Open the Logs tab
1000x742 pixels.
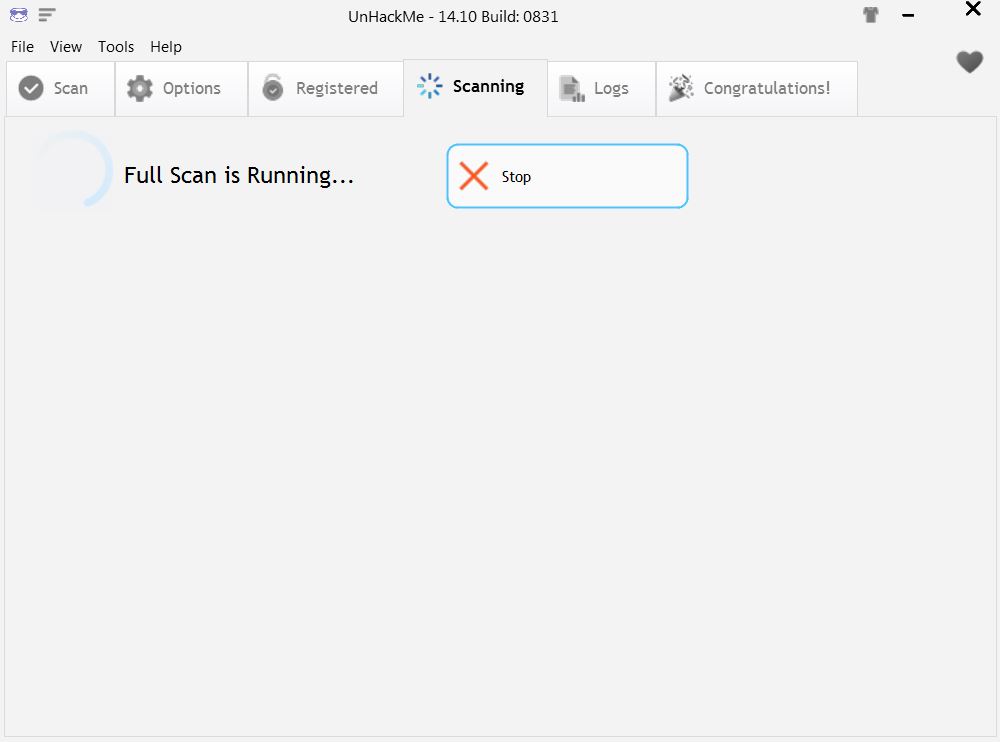[x=601, y=89]
